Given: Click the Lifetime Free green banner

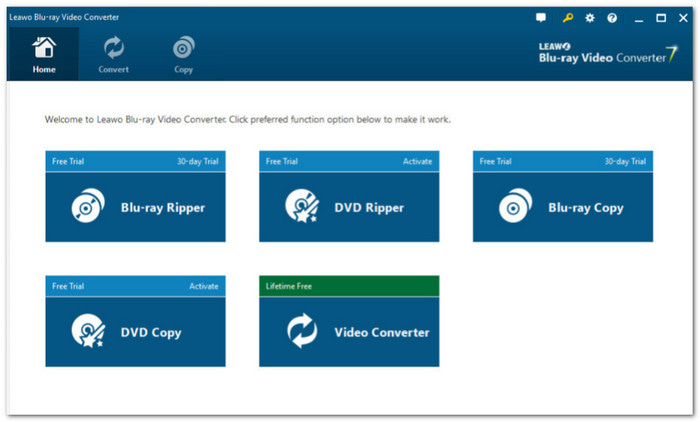Looking at the screenshot, I should pyautogui.click(x=349, y=286).
